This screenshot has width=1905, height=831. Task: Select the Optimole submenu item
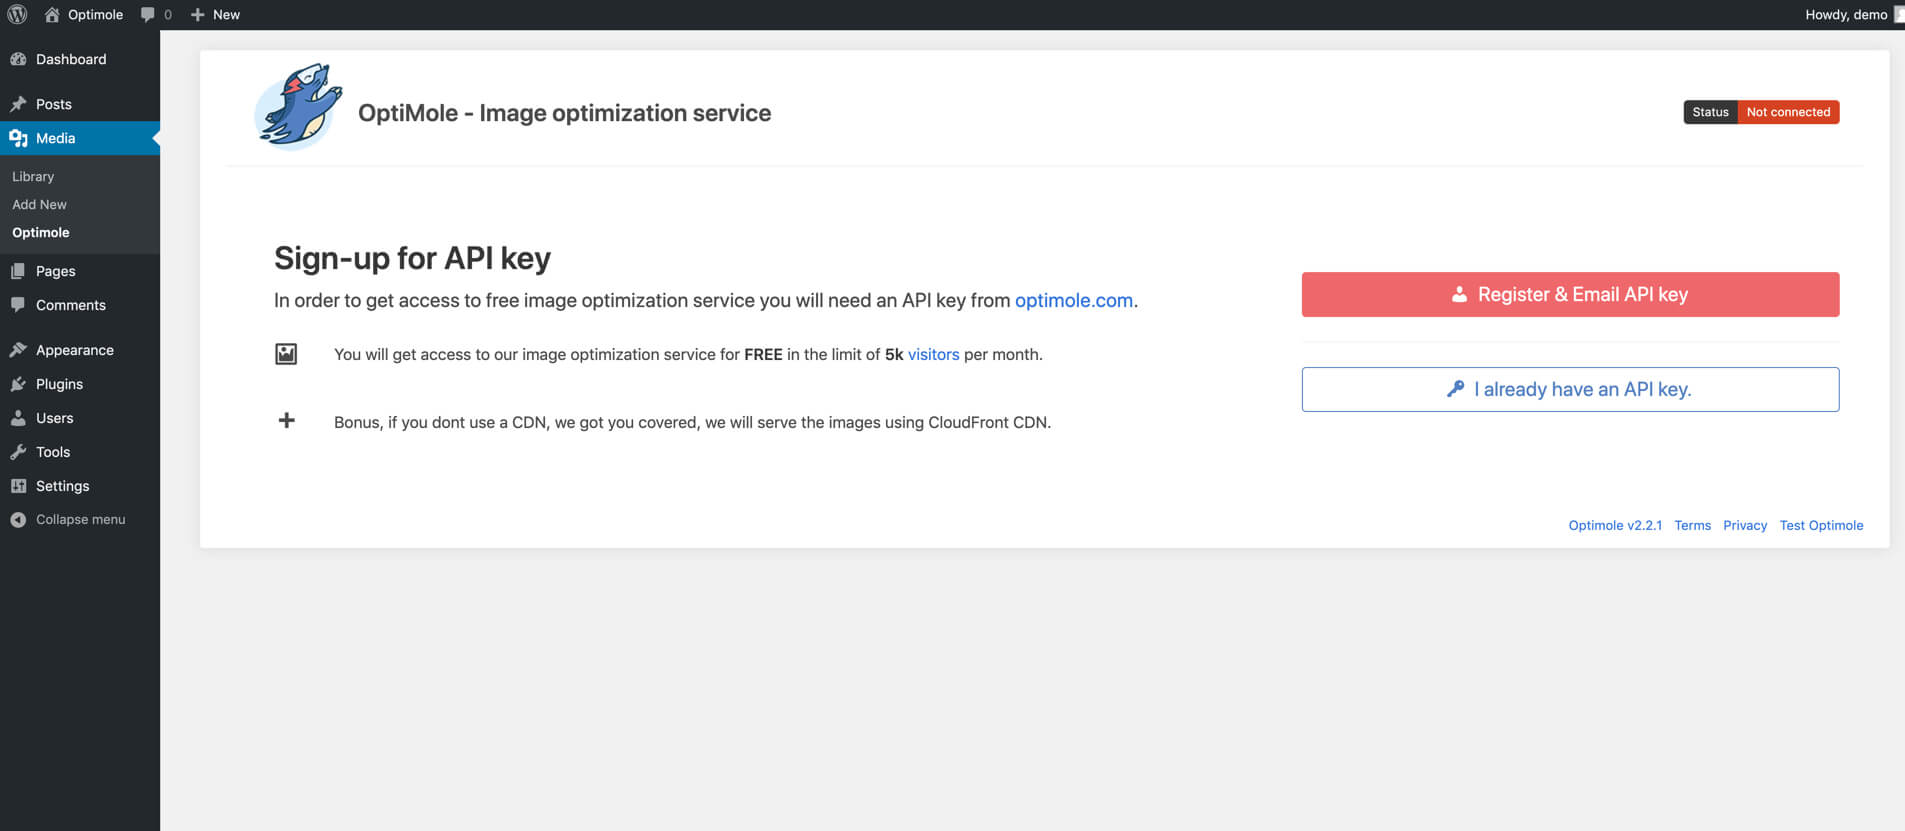(41, 232)
